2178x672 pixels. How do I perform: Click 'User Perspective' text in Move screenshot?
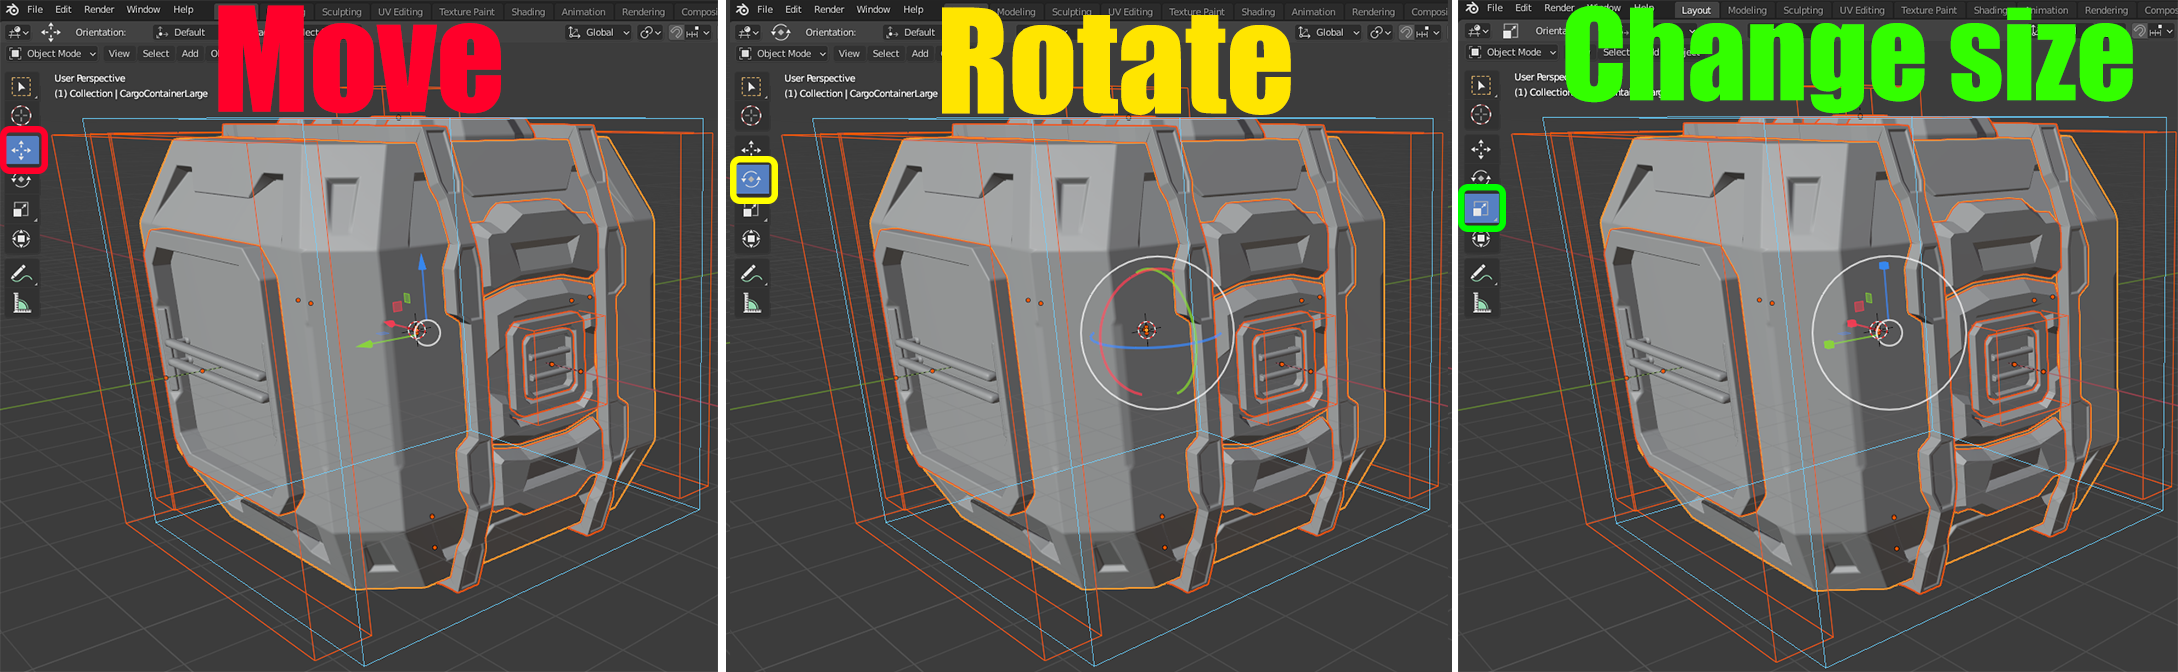coord(90,78)
